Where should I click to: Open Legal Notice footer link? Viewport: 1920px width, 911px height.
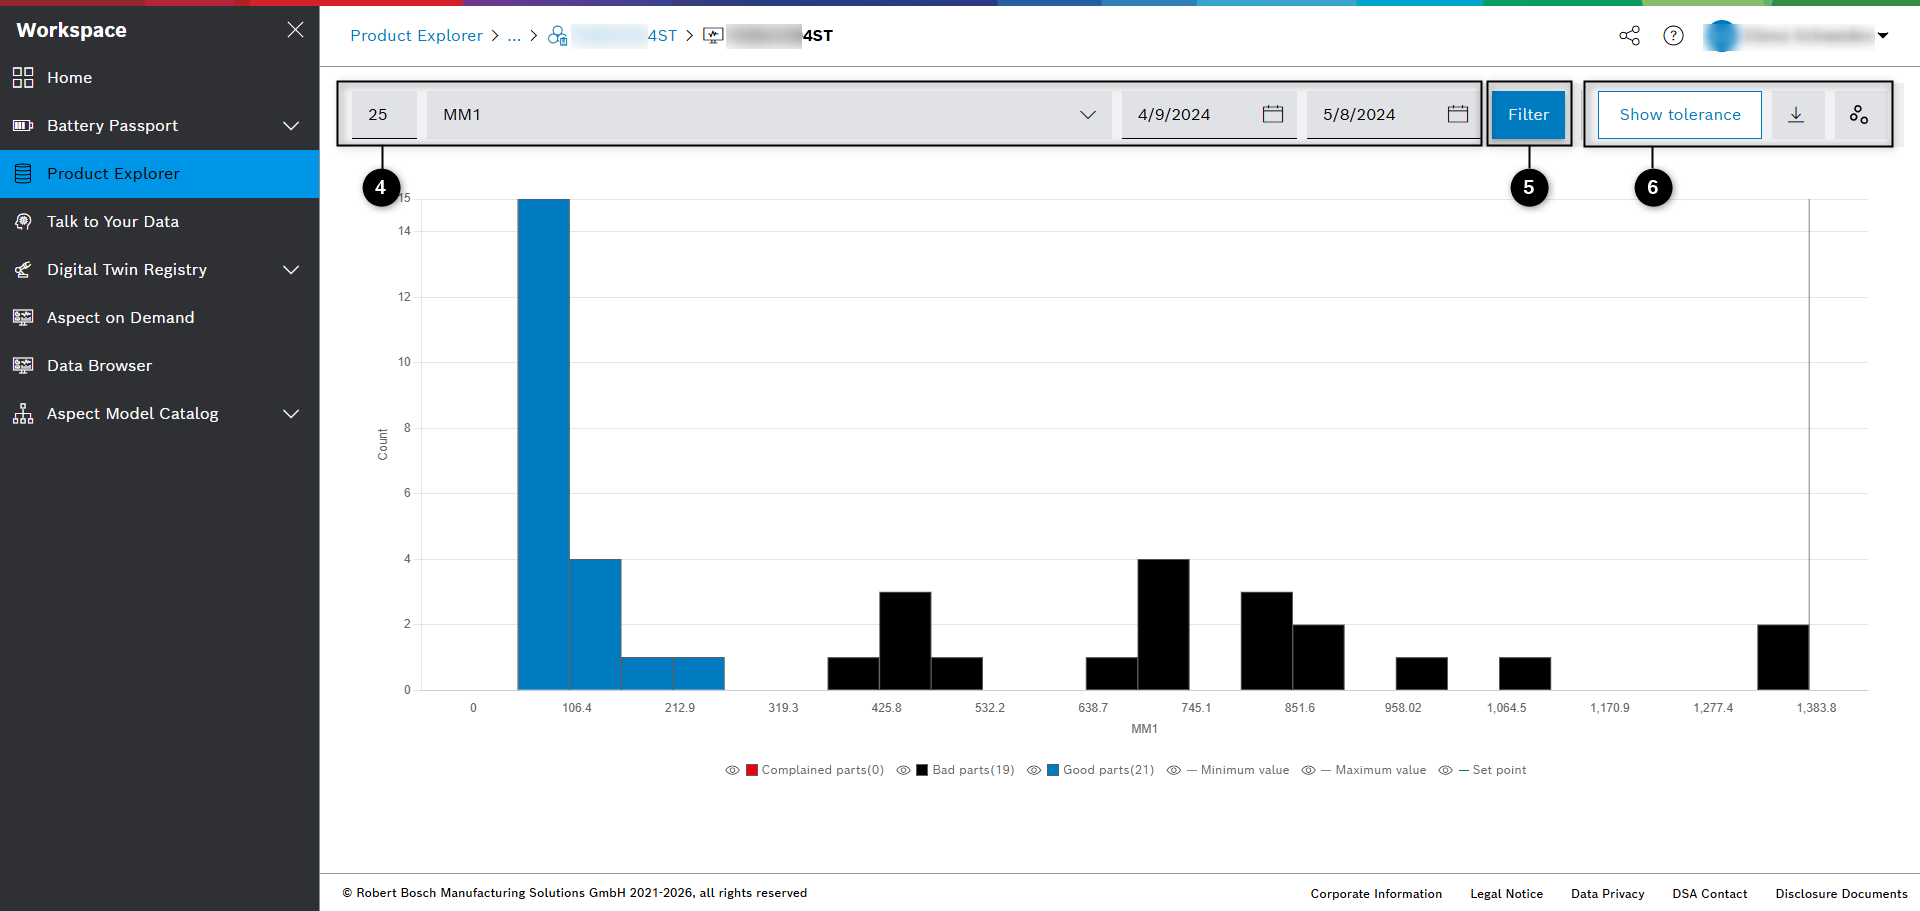coord(1506,894)
